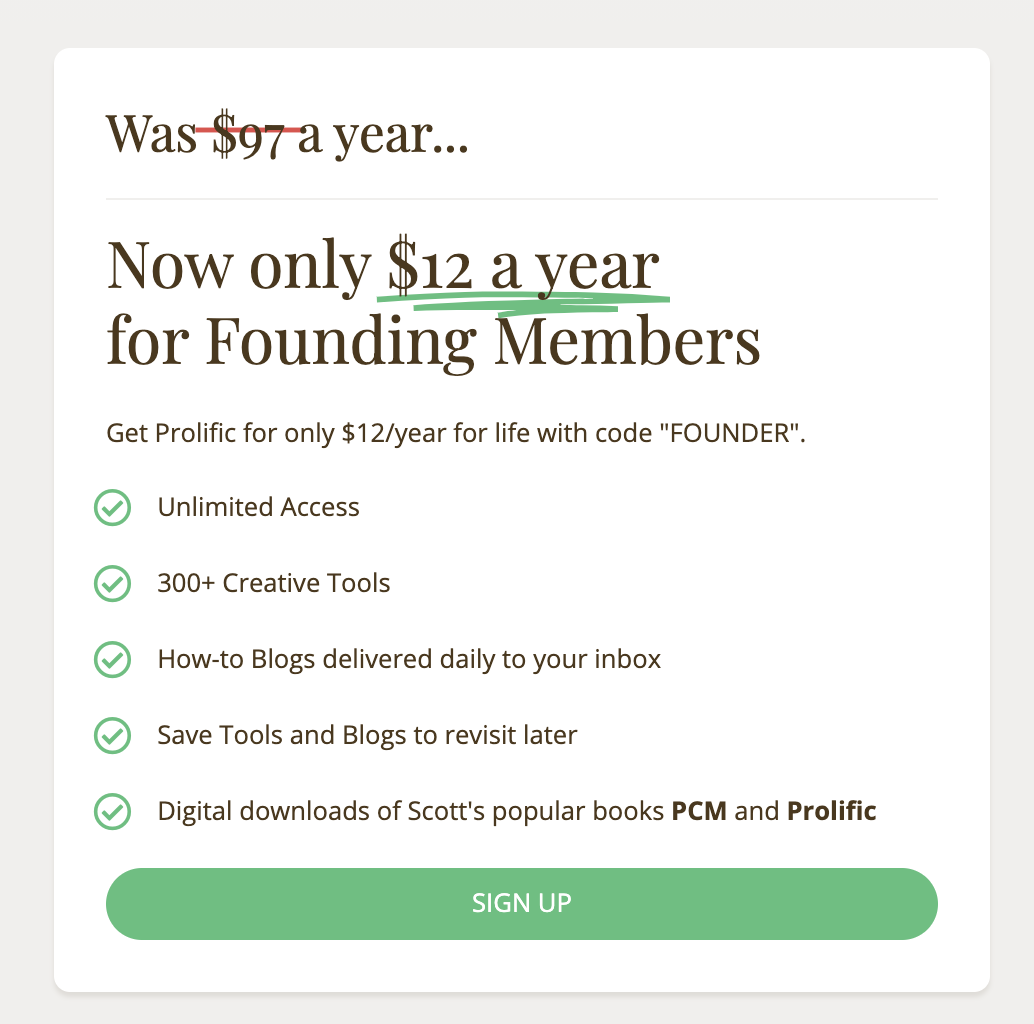Click the checkmark next to Save Tools and Blogs
Image resolution: width=1034 pixels, height=1024 pixels.
click(113, 735)
